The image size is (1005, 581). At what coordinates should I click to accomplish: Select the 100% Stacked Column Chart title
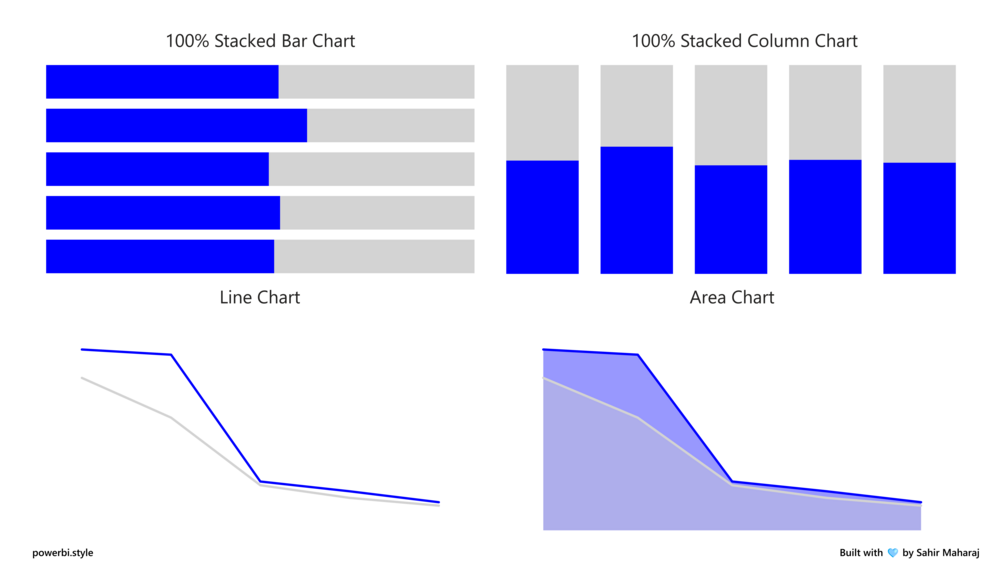click(x=744, y=41)
